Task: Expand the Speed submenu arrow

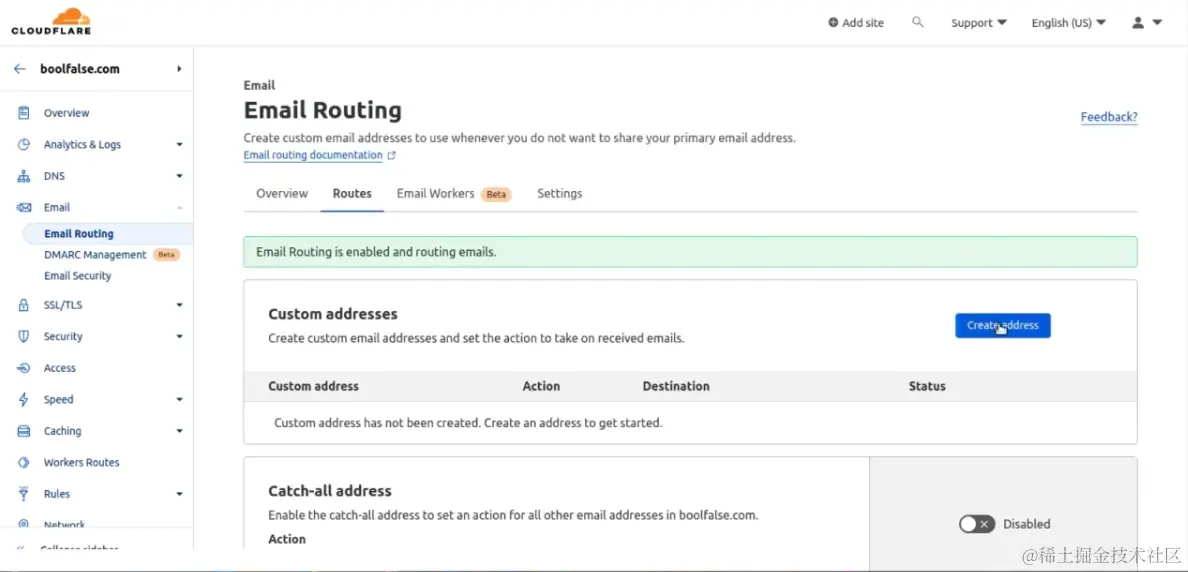Action: point(180,399)
